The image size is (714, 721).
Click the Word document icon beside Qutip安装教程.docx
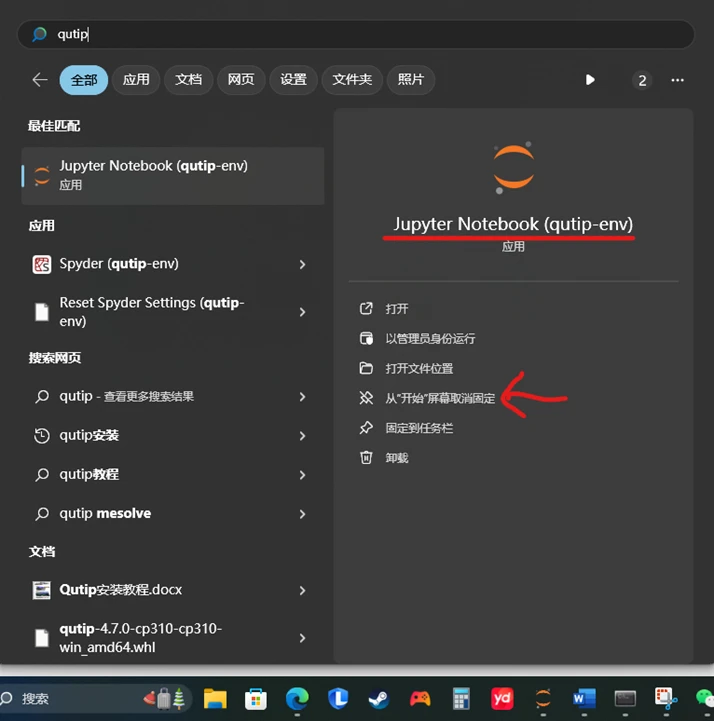pyautogui.click(x=42, y=590)
